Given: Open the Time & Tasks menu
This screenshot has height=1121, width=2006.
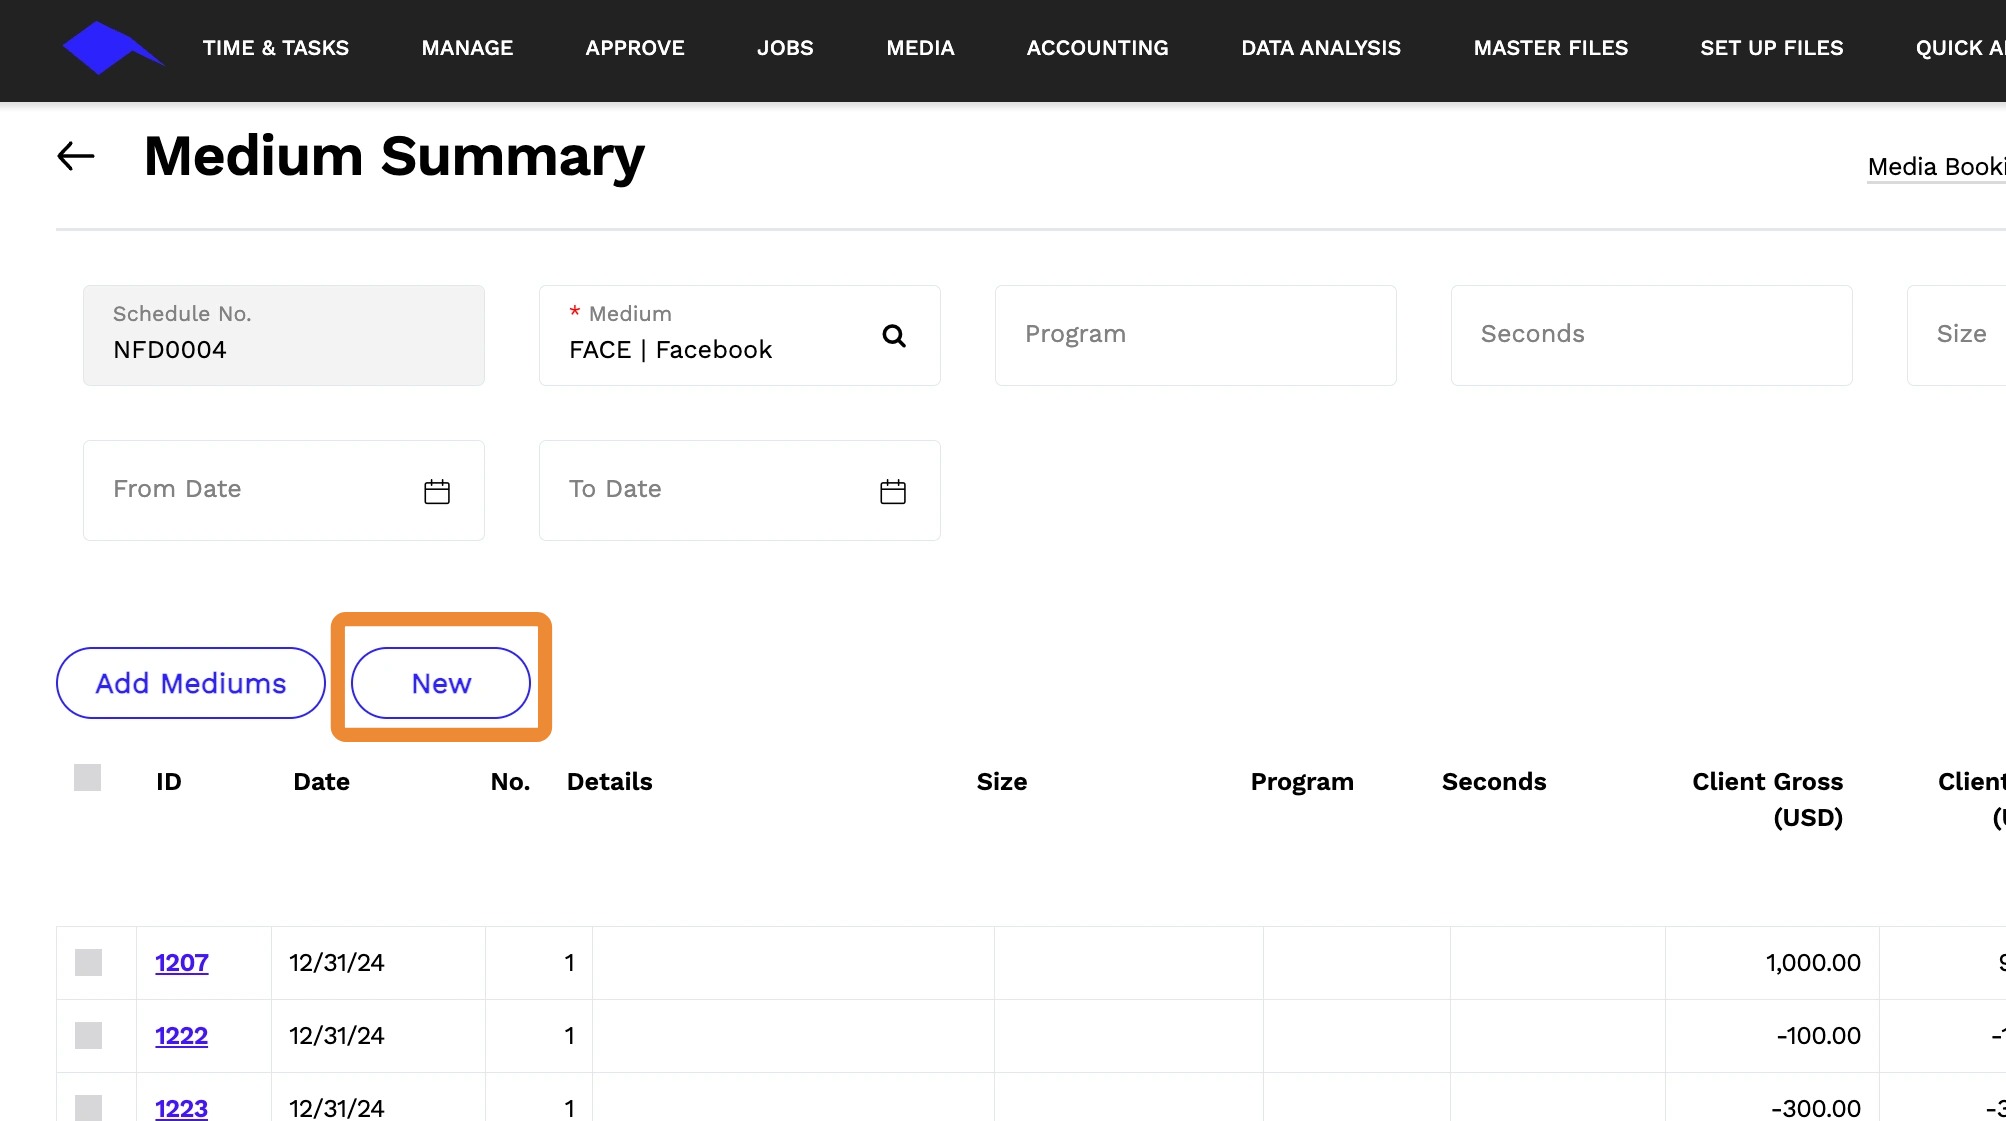Looking at the screenshot, I should (276, 48).
